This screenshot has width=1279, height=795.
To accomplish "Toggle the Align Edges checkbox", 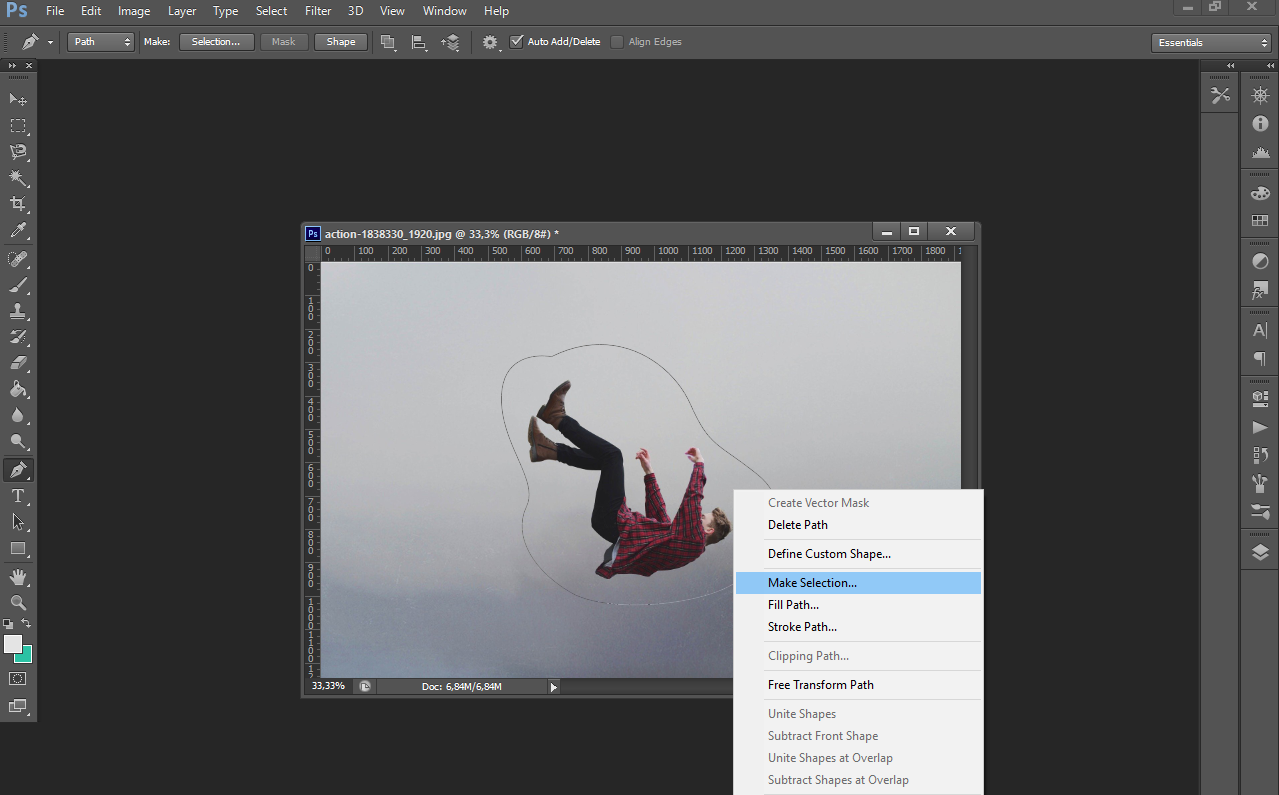I will click(617, 42).
